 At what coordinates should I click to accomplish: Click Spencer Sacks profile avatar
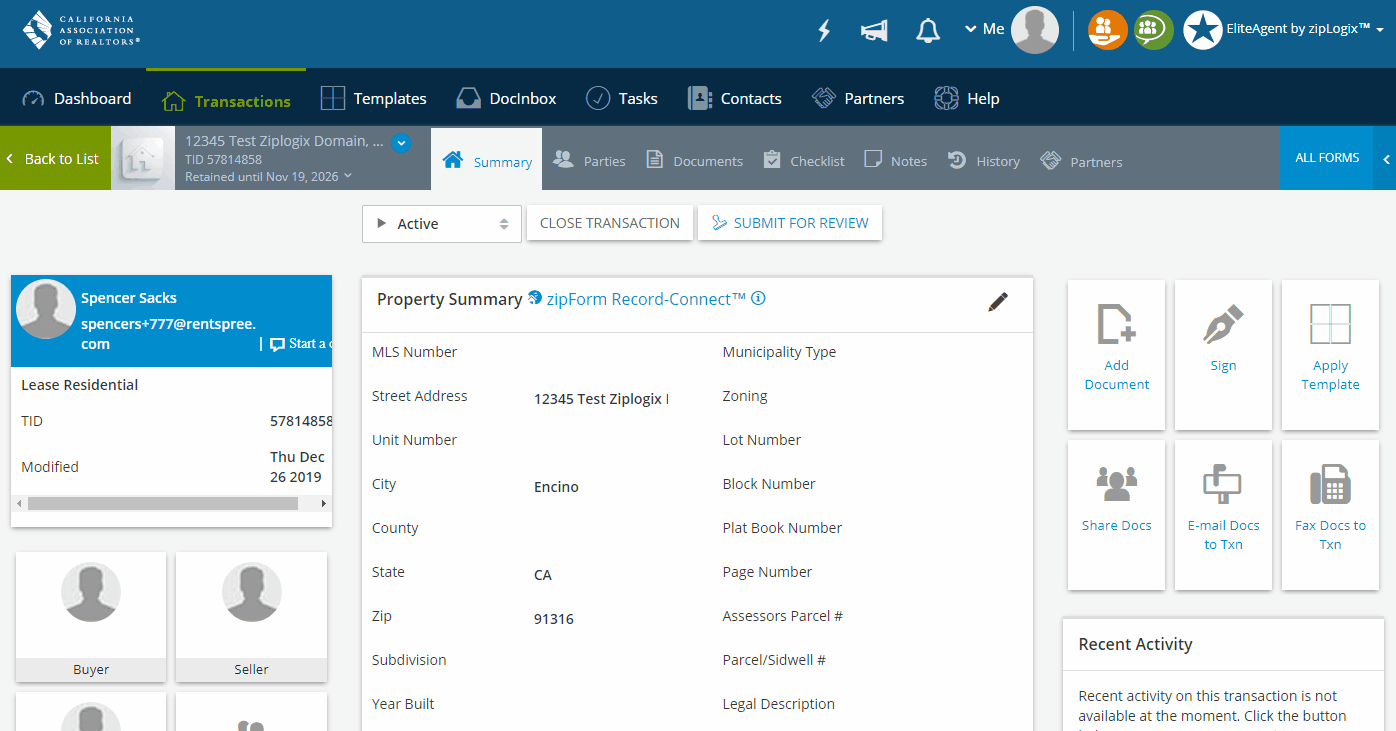pos(46,309)
